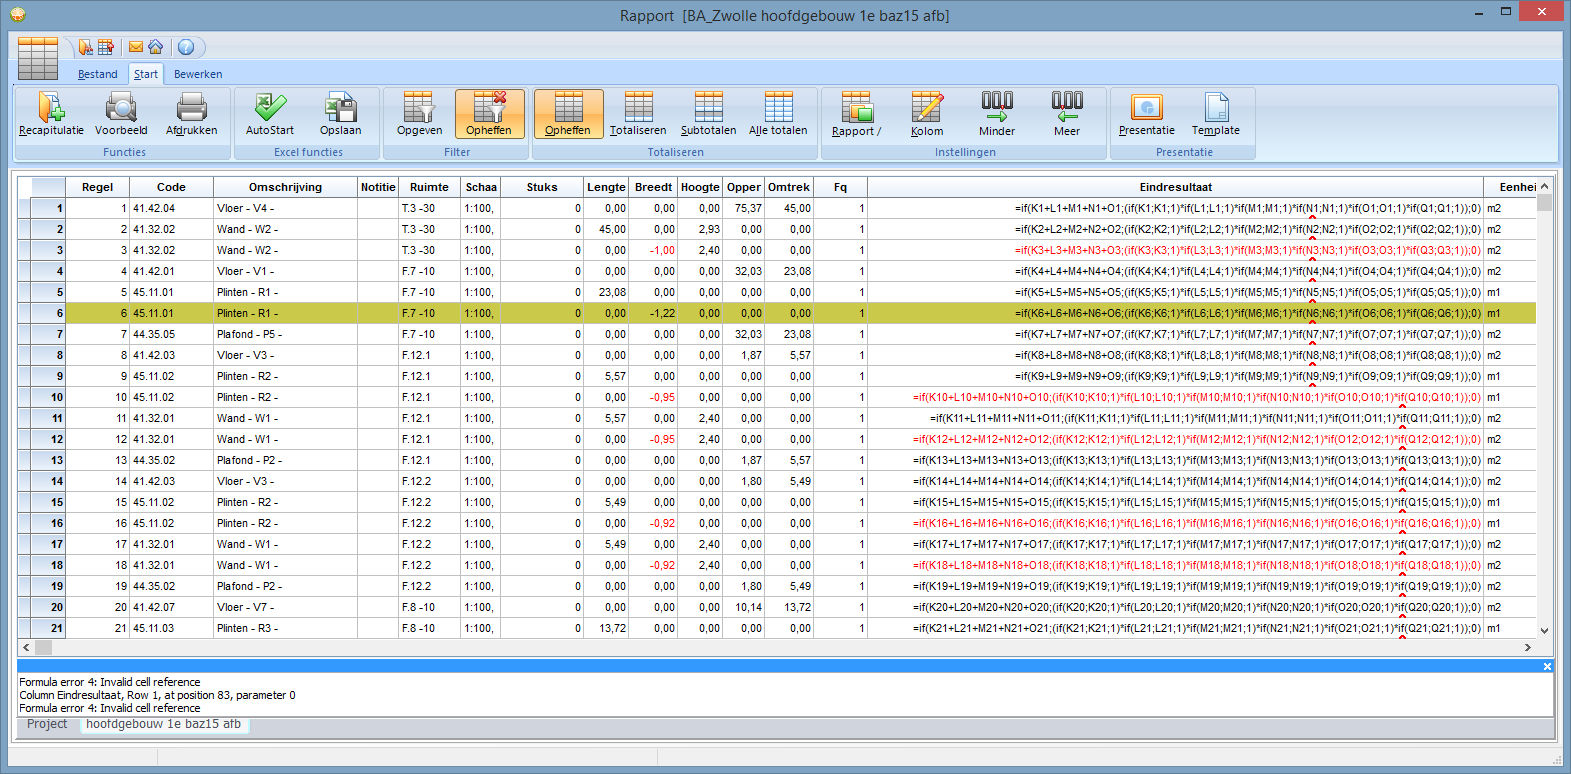Toggle Opheffen in the Filter group
Viewport: 1571px width, 774px height.
[x=489, y=114]
